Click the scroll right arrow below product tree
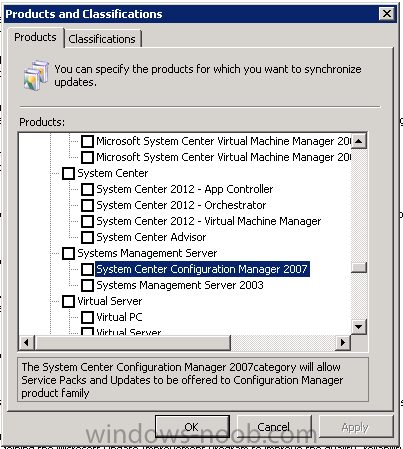The height and width of the screenshot is (449, 403). pos(342,342)
